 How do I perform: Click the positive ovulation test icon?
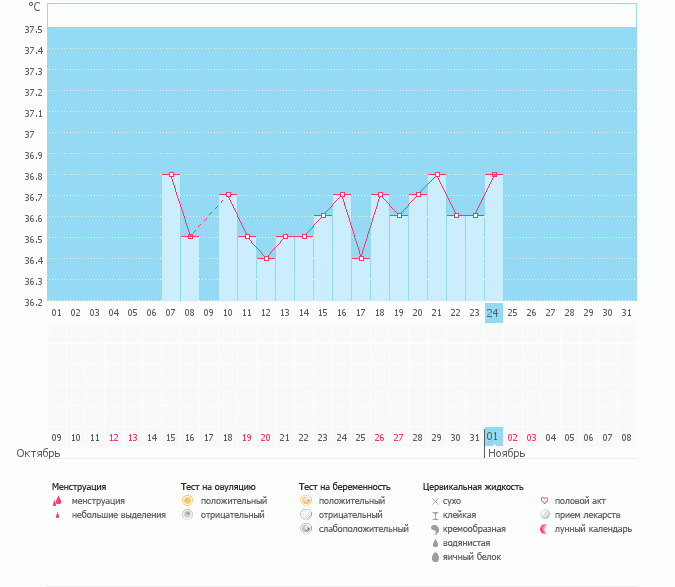pos(187,501)
